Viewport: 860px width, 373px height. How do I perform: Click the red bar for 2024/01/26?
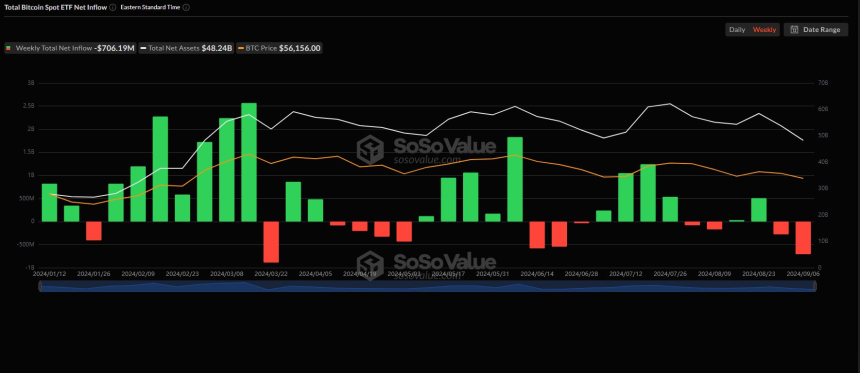(x=94, y=231)
